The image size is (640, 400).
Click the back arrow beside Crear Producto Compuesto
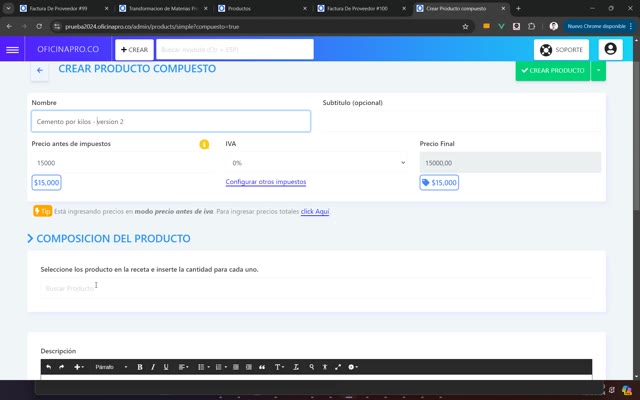coord(40,71)
